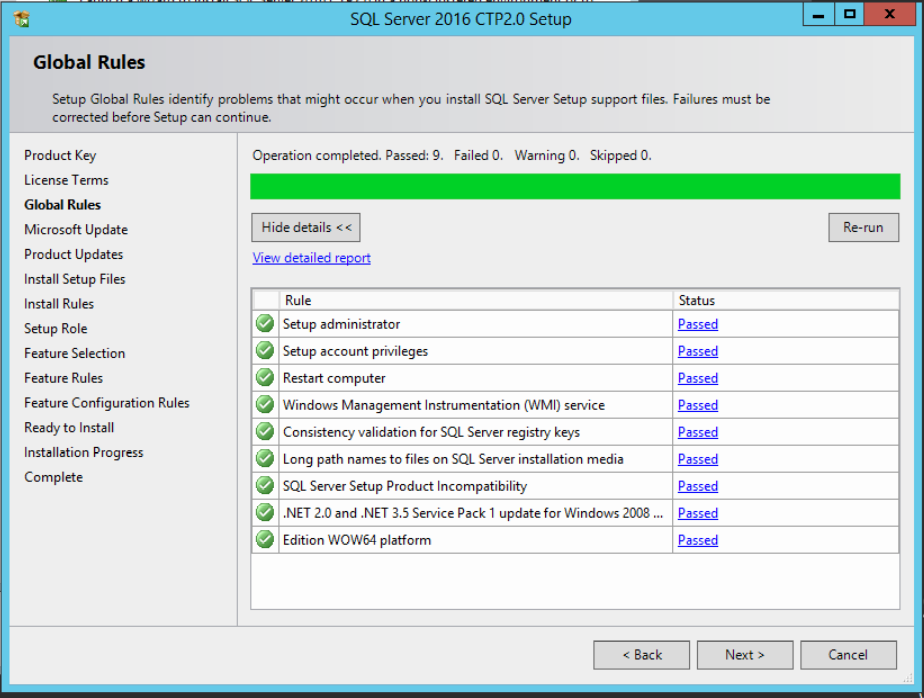Select the Product Key step
This screenshot has width=924, height=698.
tap(60, 156)
